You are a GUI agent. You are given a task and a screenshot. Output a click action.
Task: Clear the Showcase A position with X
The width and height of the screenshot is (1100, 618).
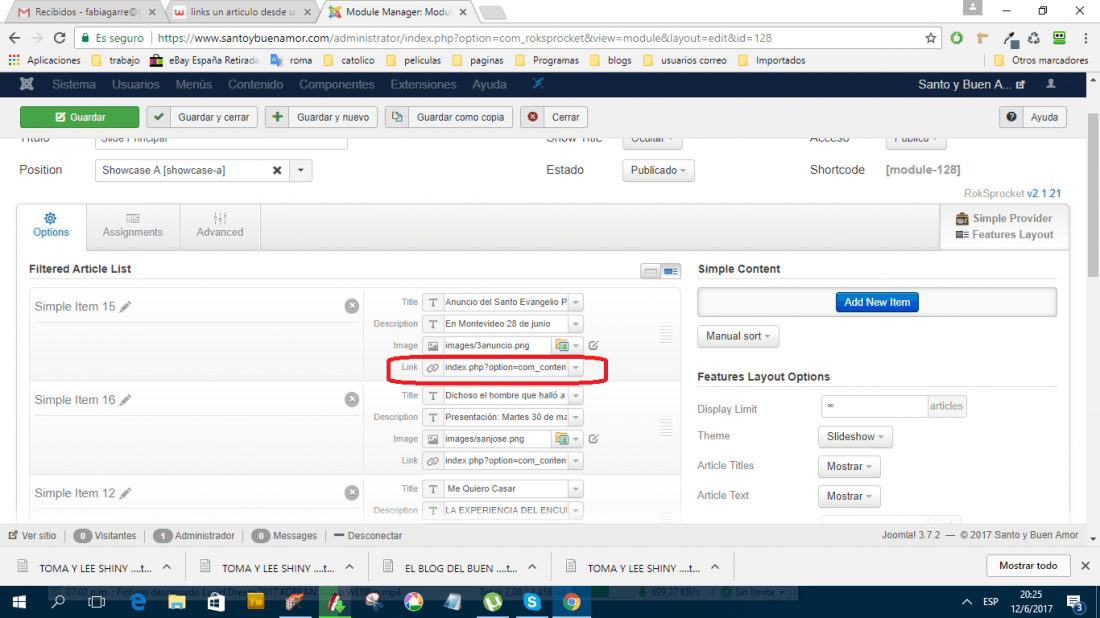(x=277, y=170)
